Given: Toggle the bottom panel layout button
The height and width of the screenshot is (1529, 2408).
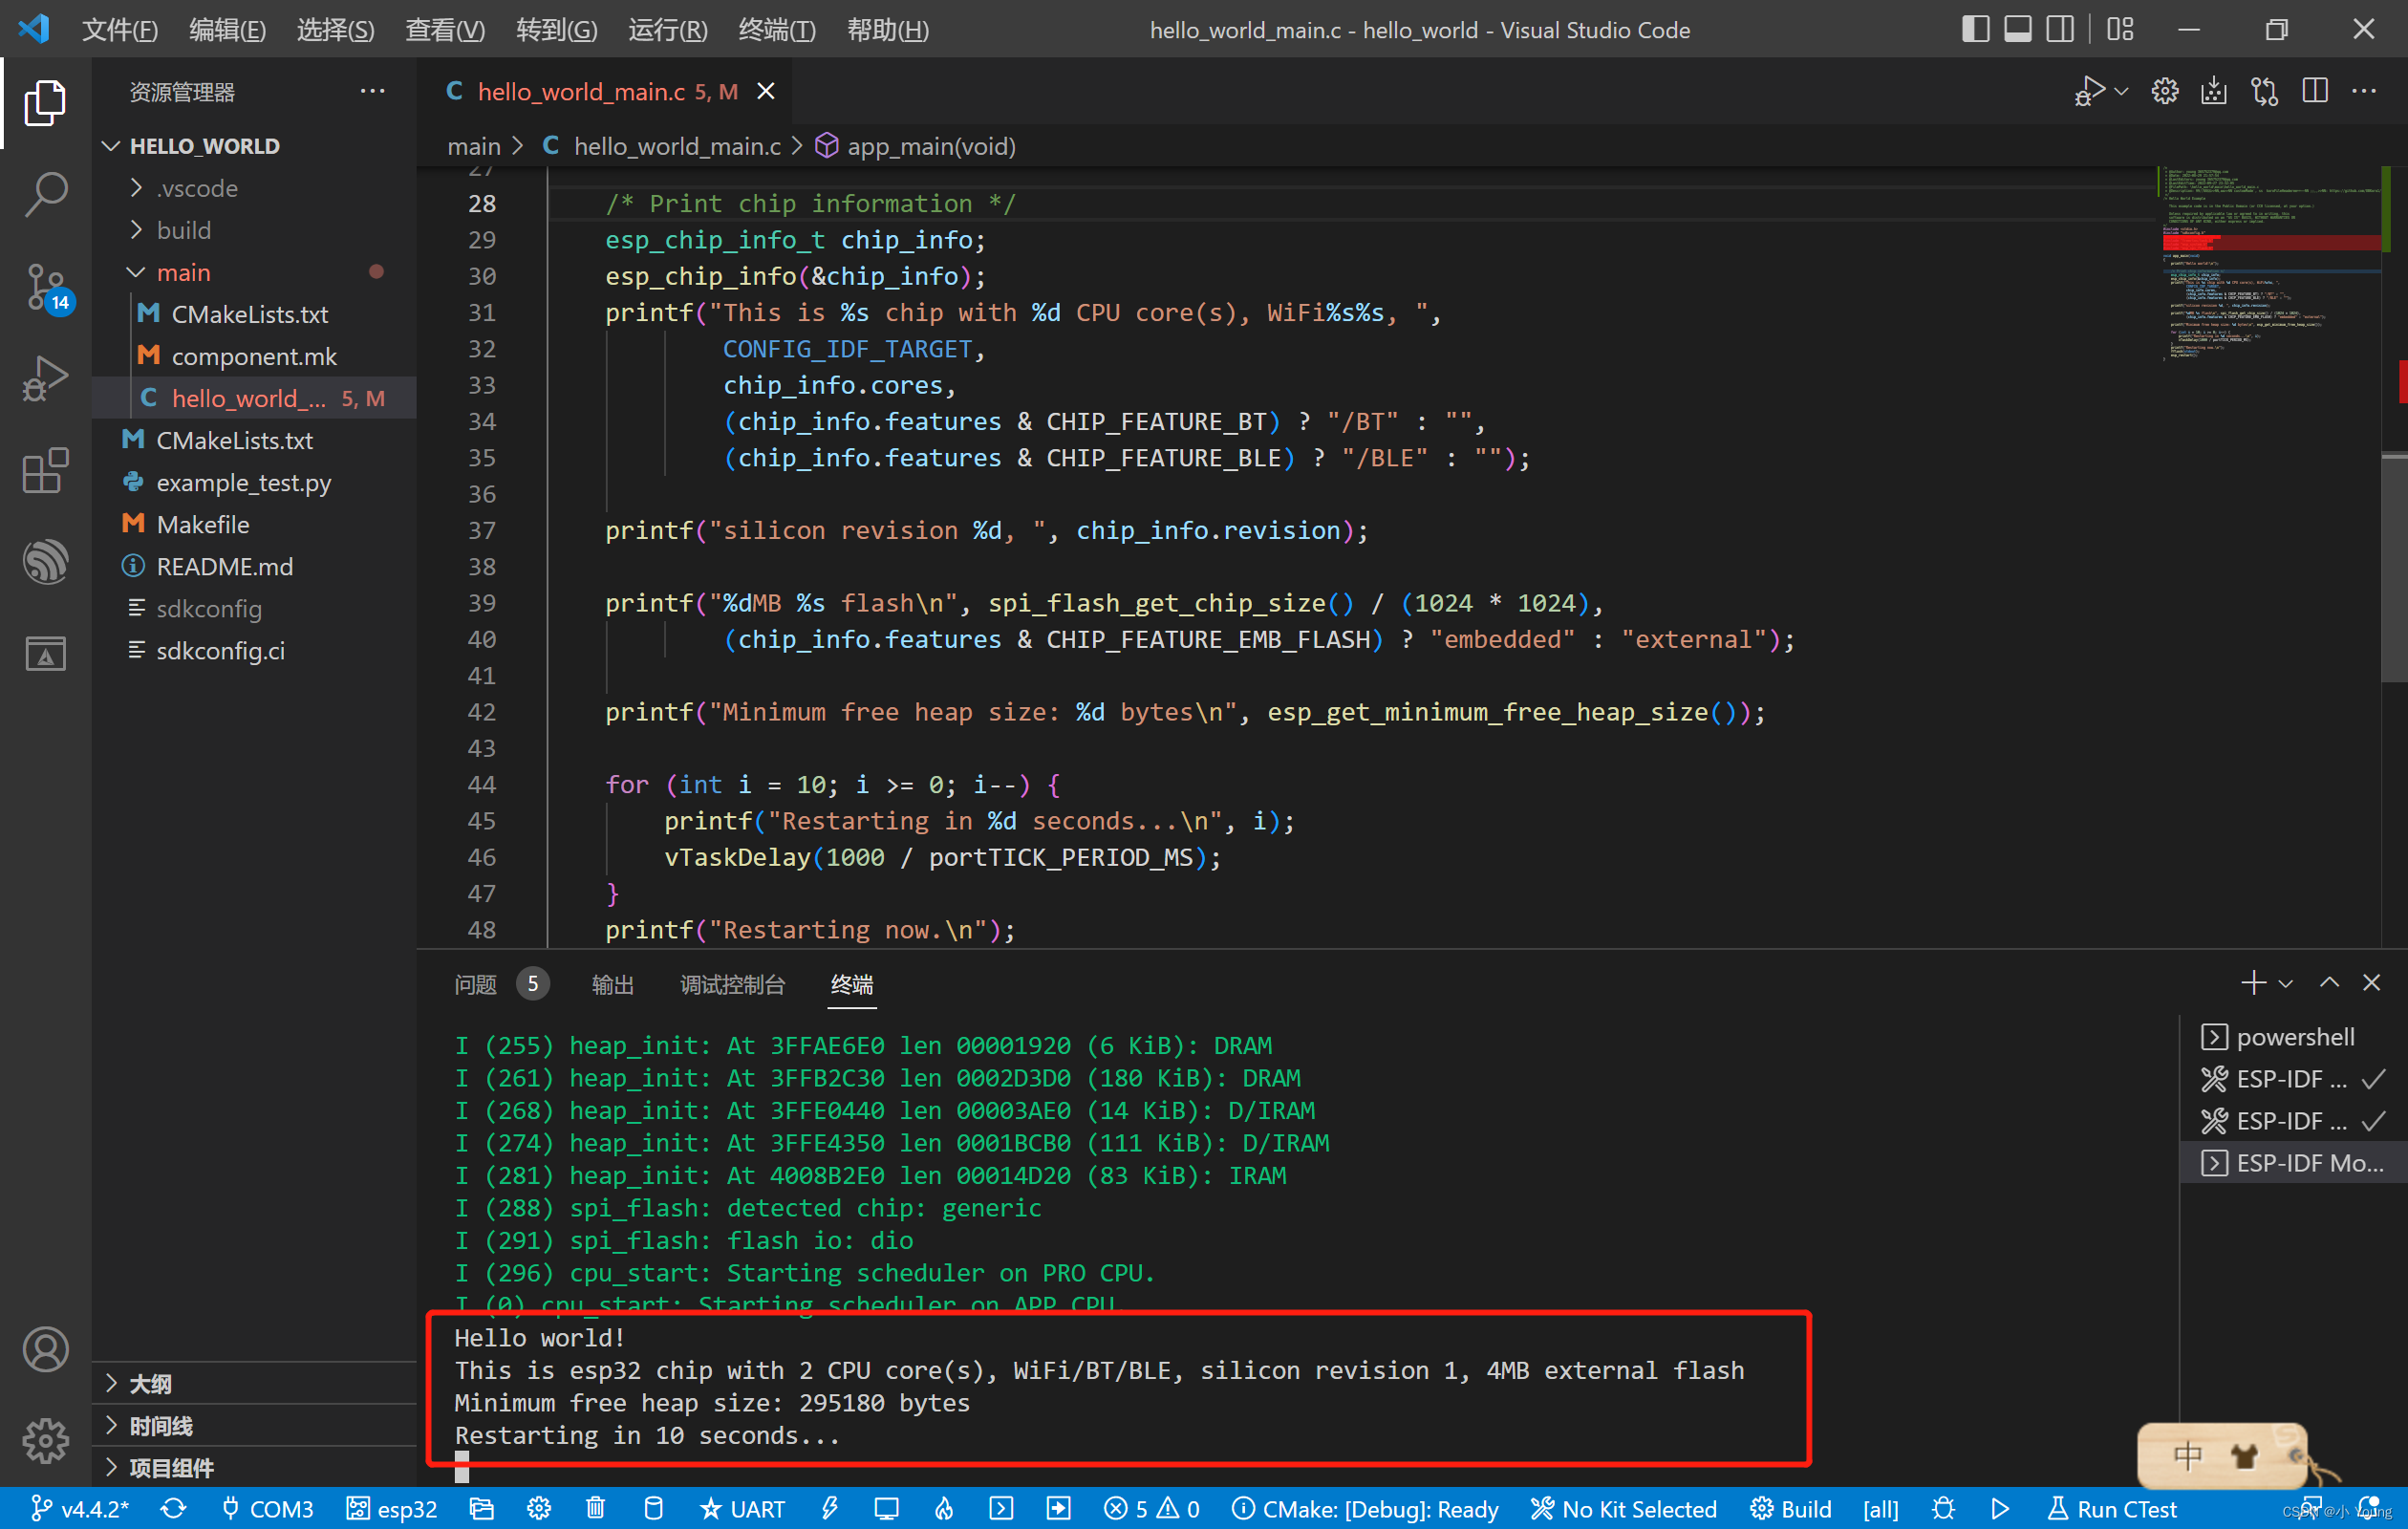Looking at the screenshot, I should (2018, 29).
